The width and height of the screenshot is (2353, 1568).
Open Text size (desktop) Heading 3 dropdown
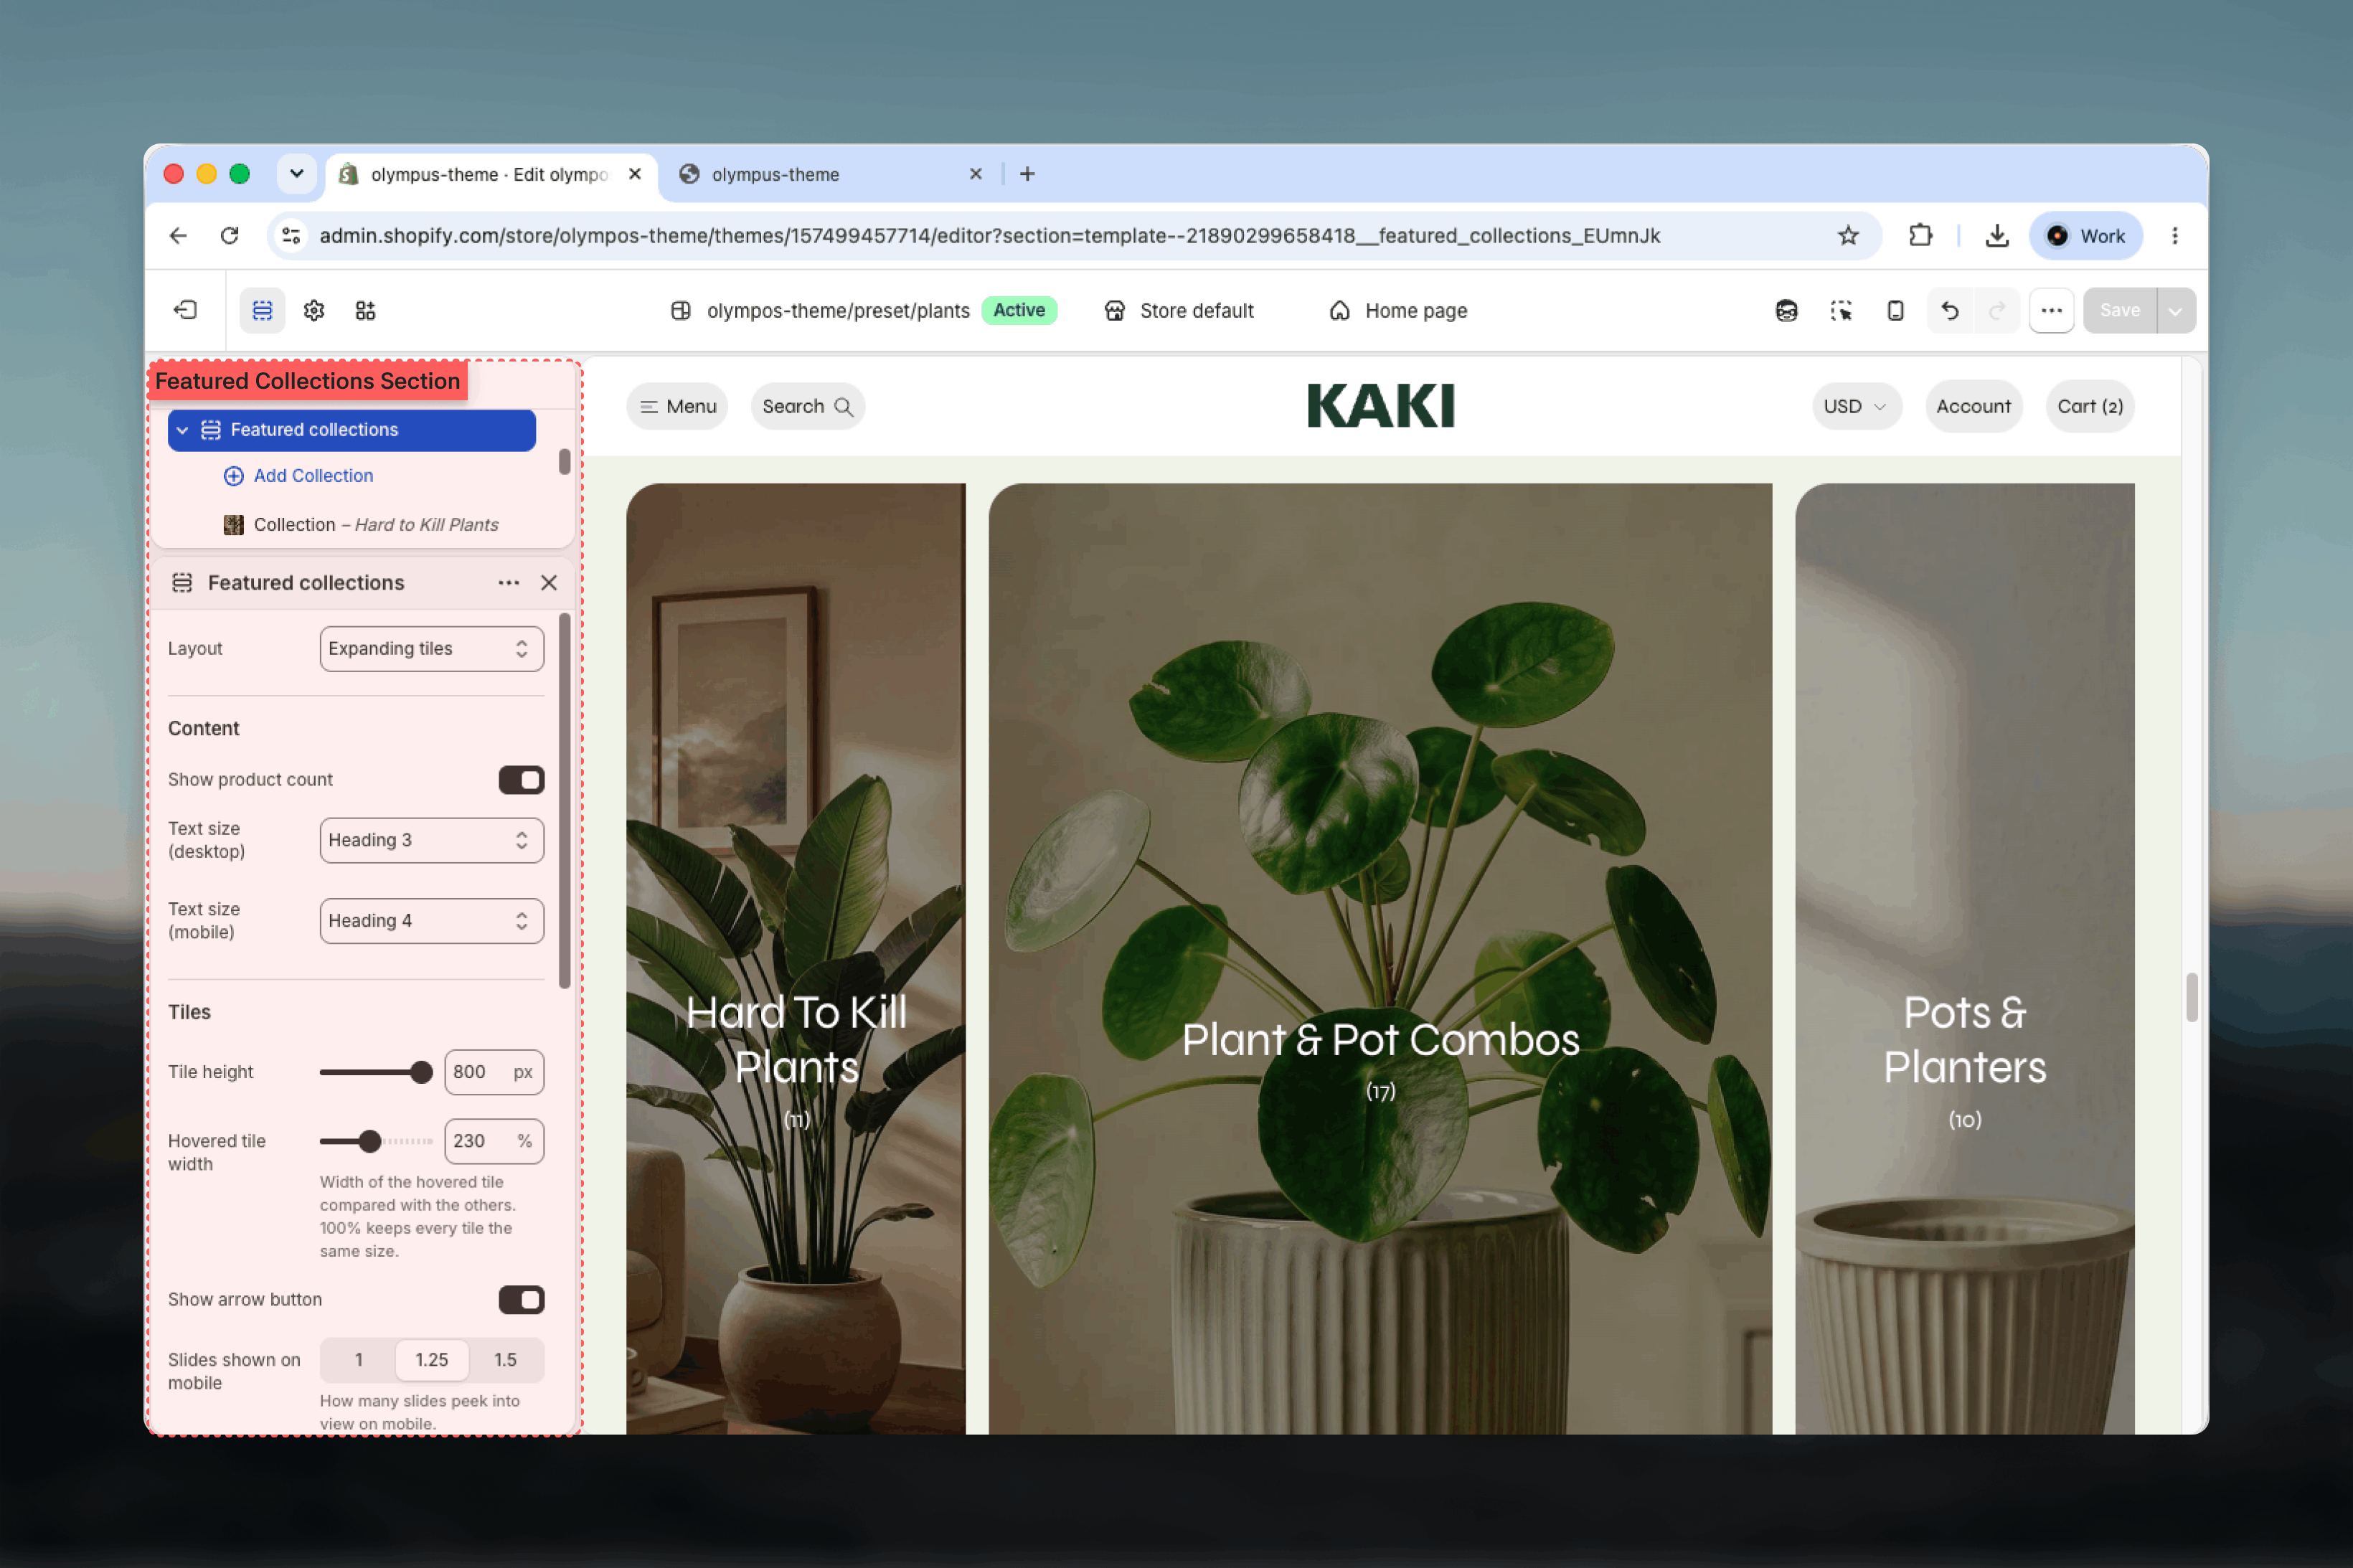[x=432, y=840]
